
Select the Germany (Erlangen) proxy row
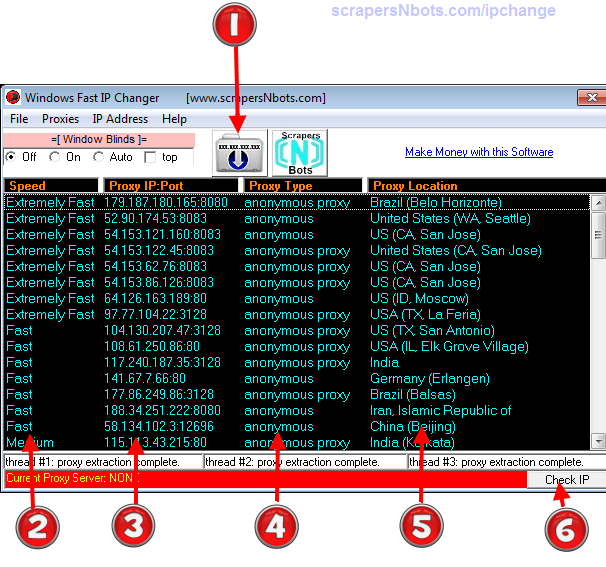click(x=300, y=379)
